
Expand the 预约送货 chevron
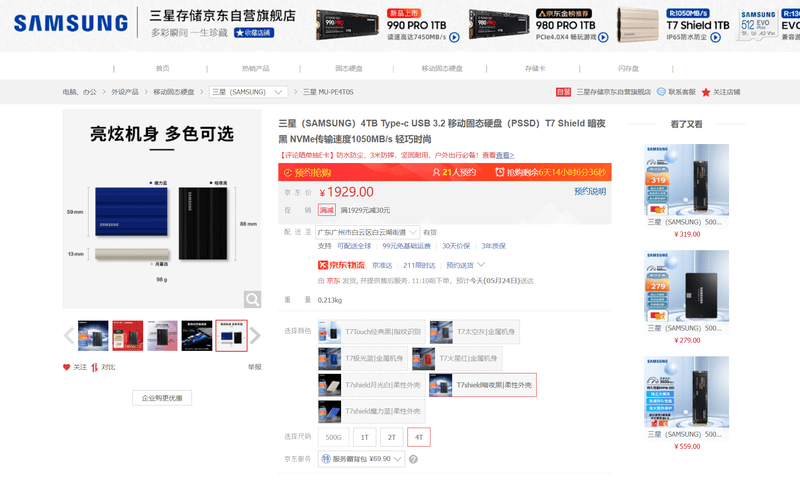coord(481,265)
